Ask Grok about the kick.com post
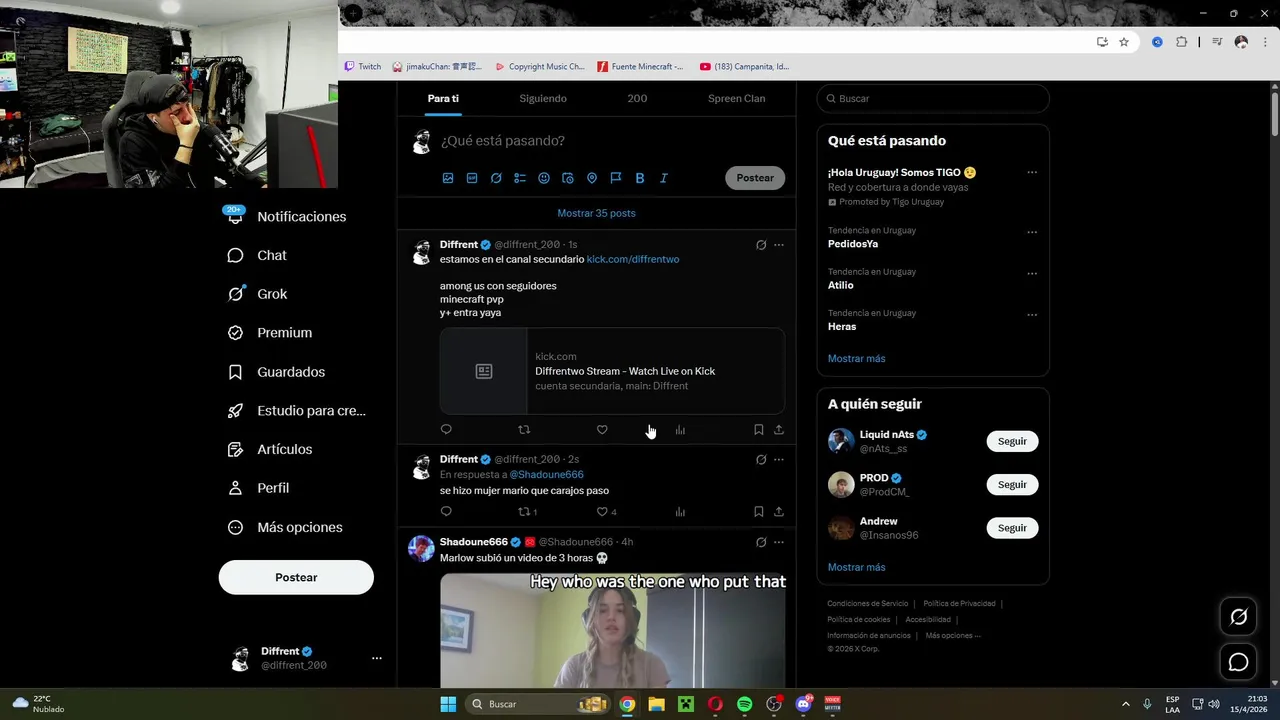The width and height of the screenshot is (1280, 720). (x=761, y=245)
